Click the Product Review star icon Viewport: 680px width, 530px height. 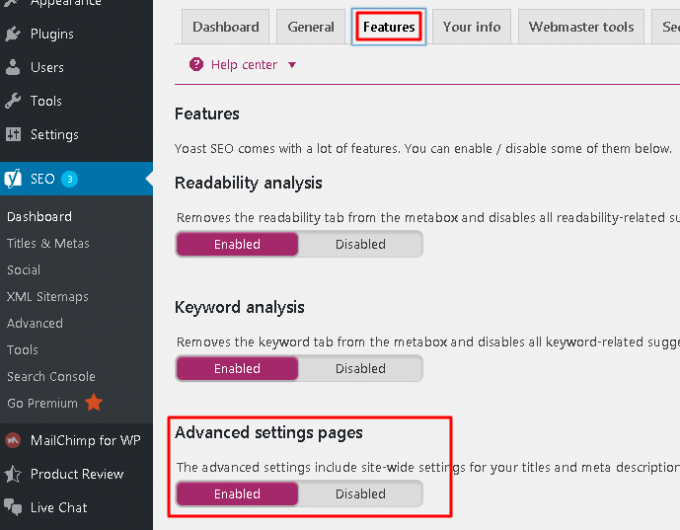tap(13, 474)
